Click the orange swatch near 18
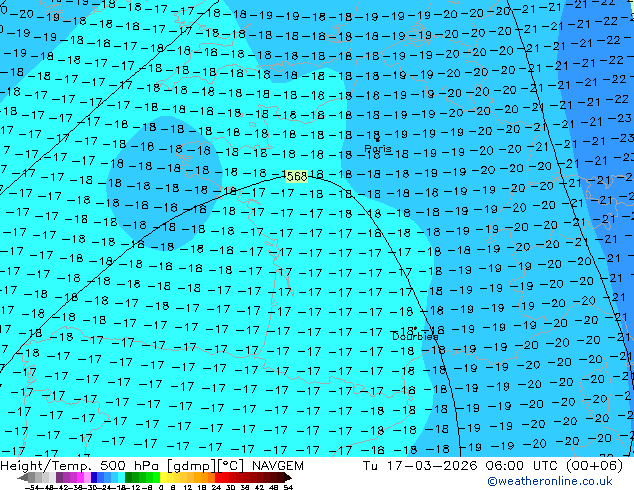Screen dimensions: 634x490 tap(205, 478)
